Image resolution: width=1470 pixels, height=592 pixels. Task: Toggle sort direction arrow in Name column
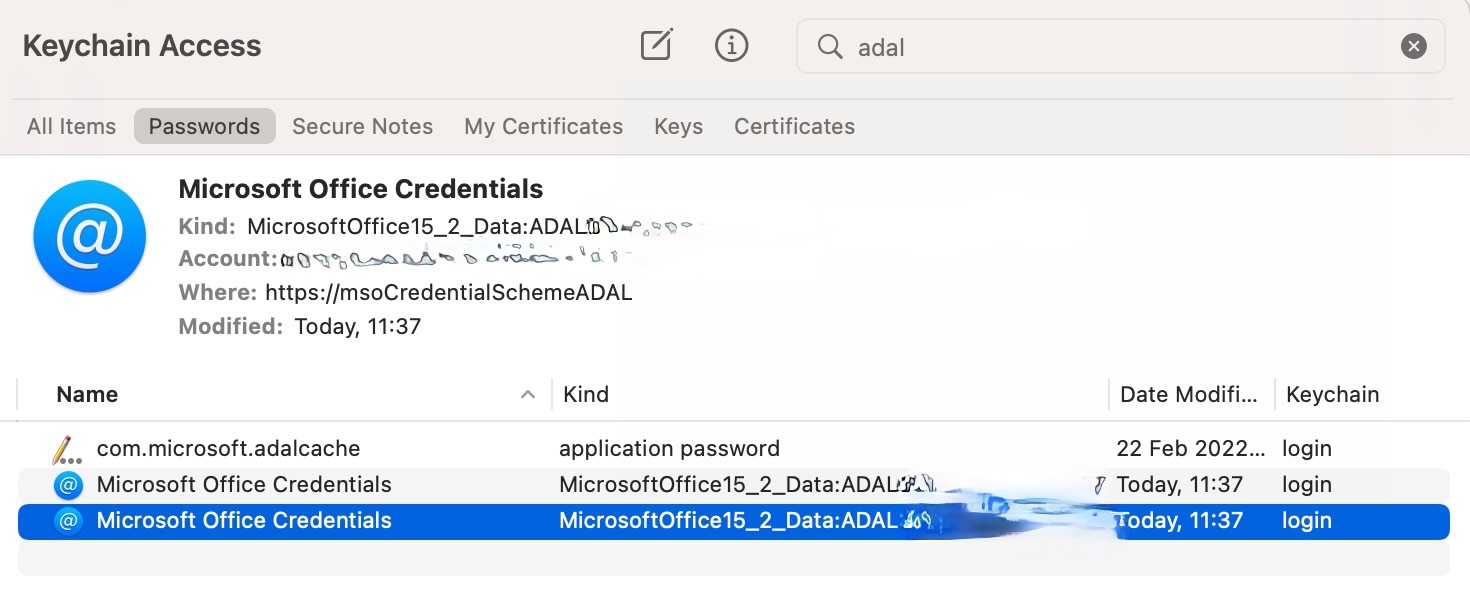click(527, 395)
